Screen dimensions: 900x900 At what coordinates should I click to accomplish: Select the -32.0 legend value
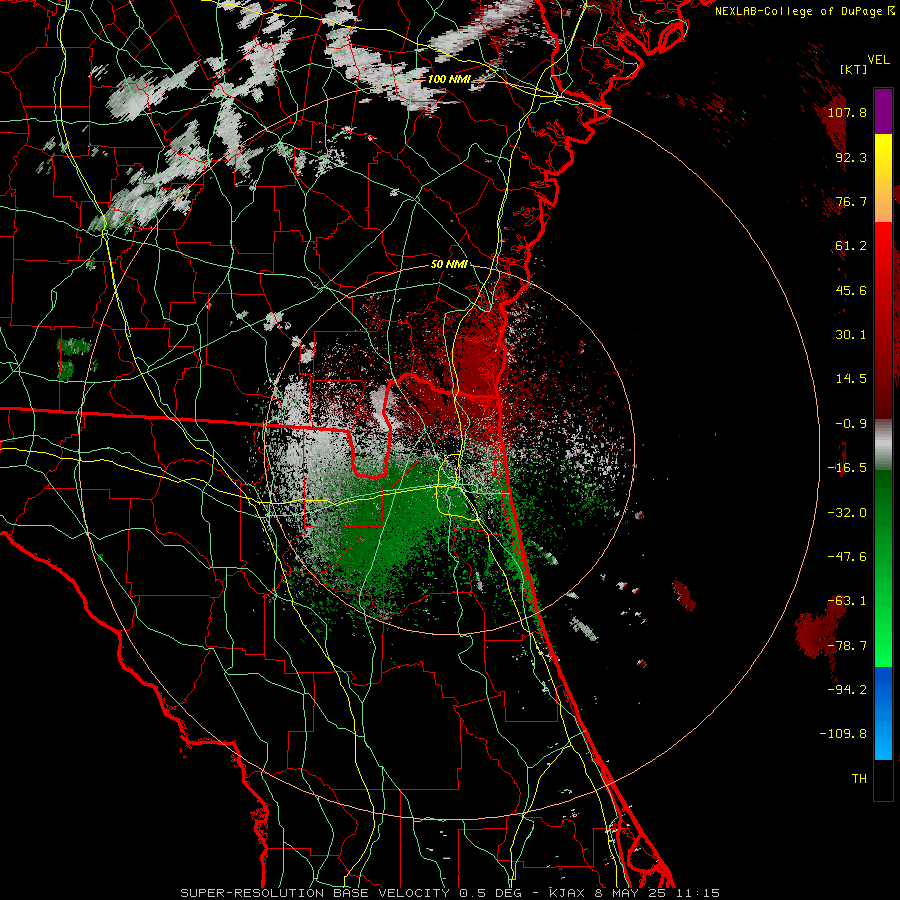(x=847, y=513)
